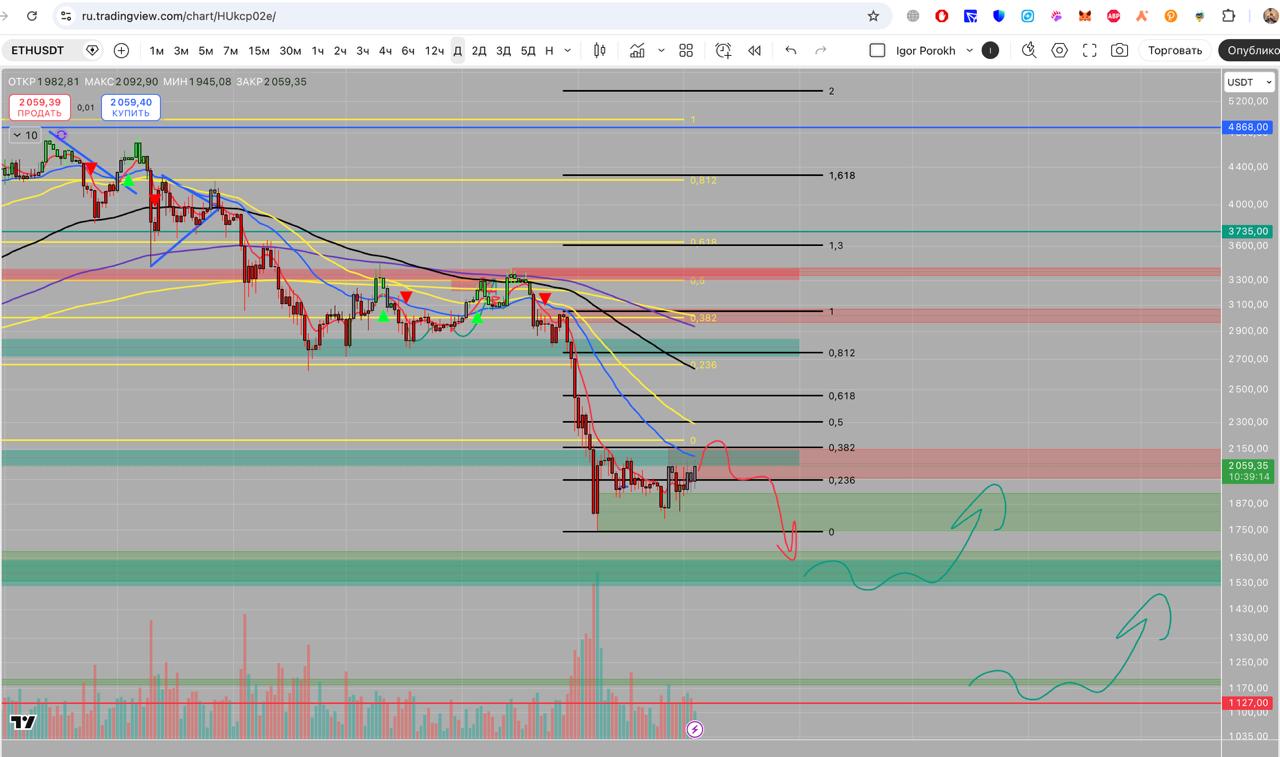
Task: Expand the timeframe list dropdown arrow
Action: point(568,51)
